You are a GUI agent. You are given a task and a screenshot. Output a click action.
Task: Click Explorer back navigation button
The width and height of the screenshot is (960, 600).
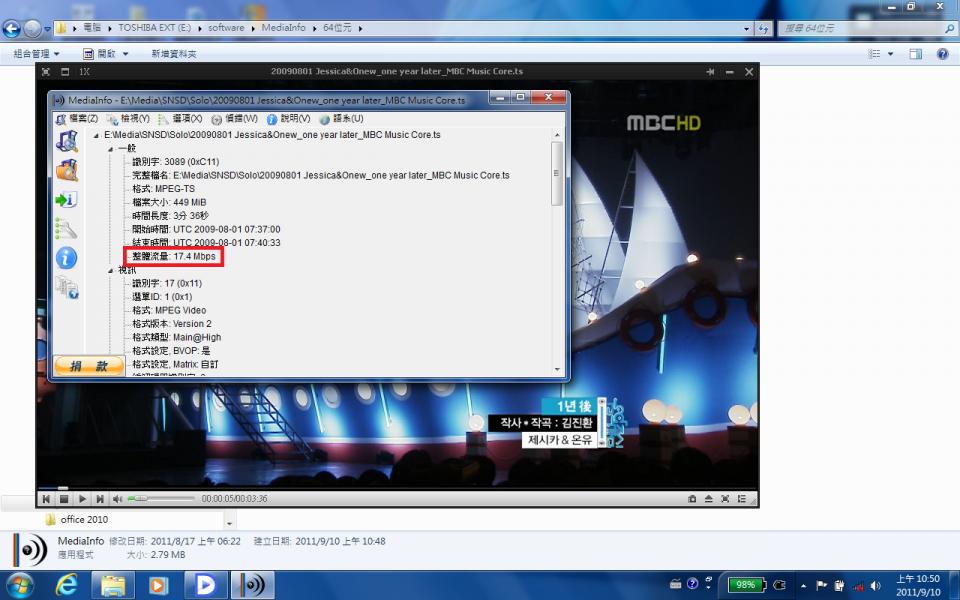pos(12,28)
